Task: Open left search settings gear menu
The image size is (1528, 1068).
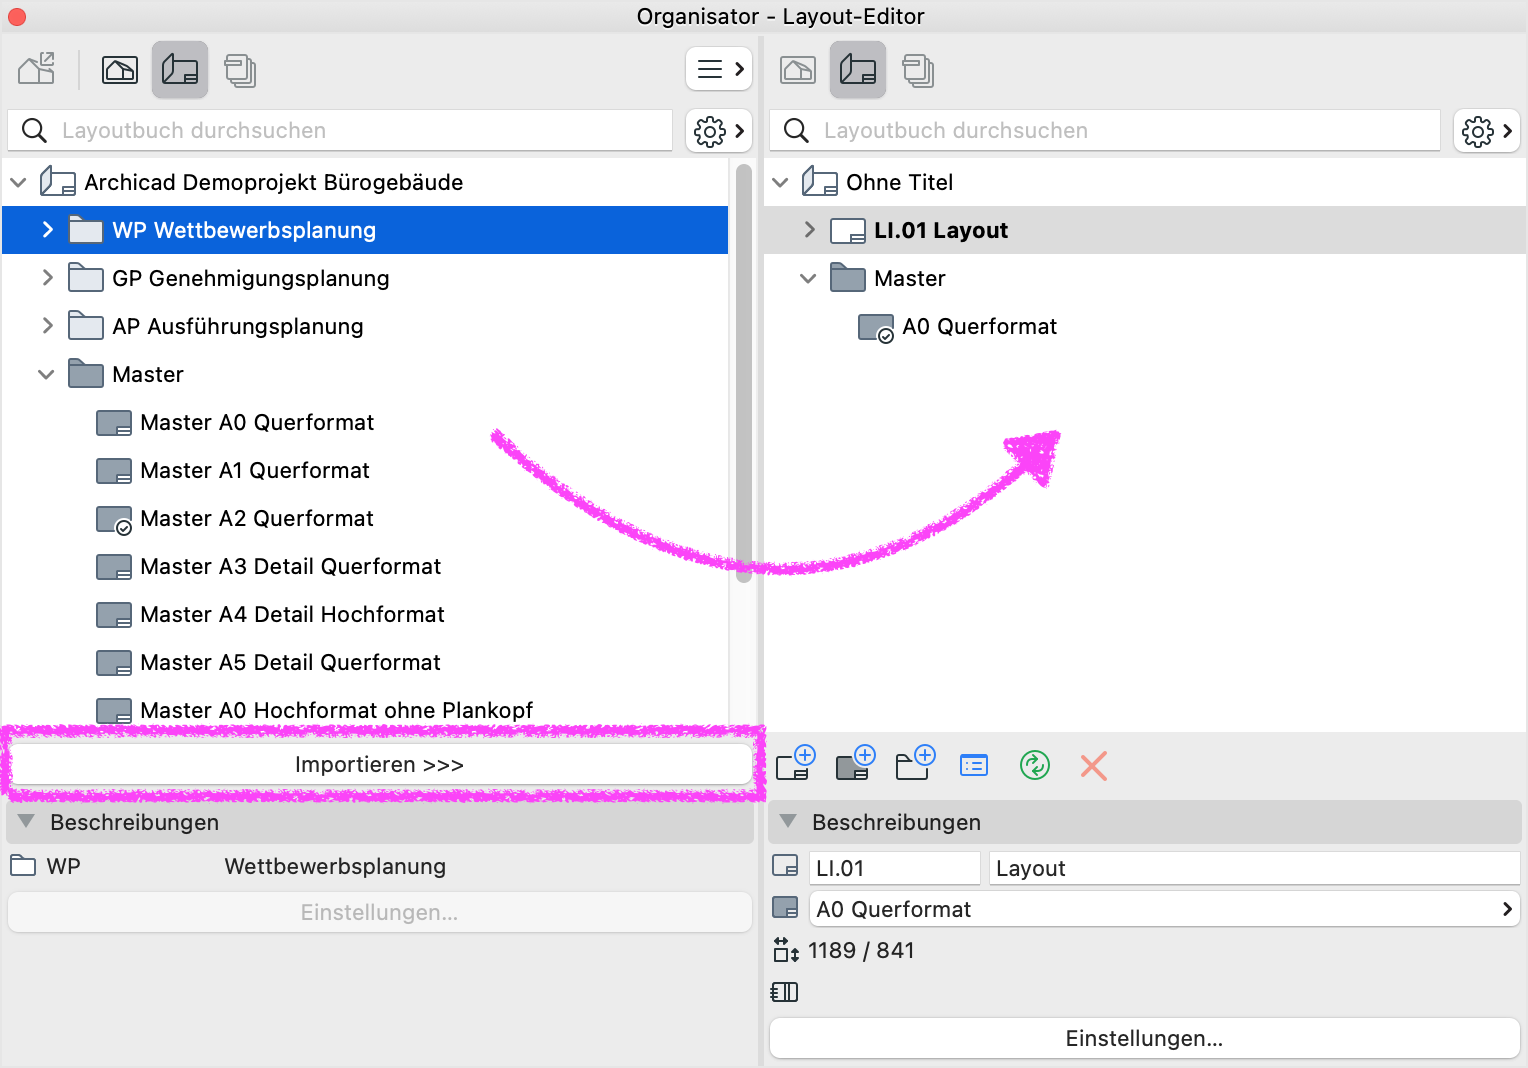Action: click(718, 131)
